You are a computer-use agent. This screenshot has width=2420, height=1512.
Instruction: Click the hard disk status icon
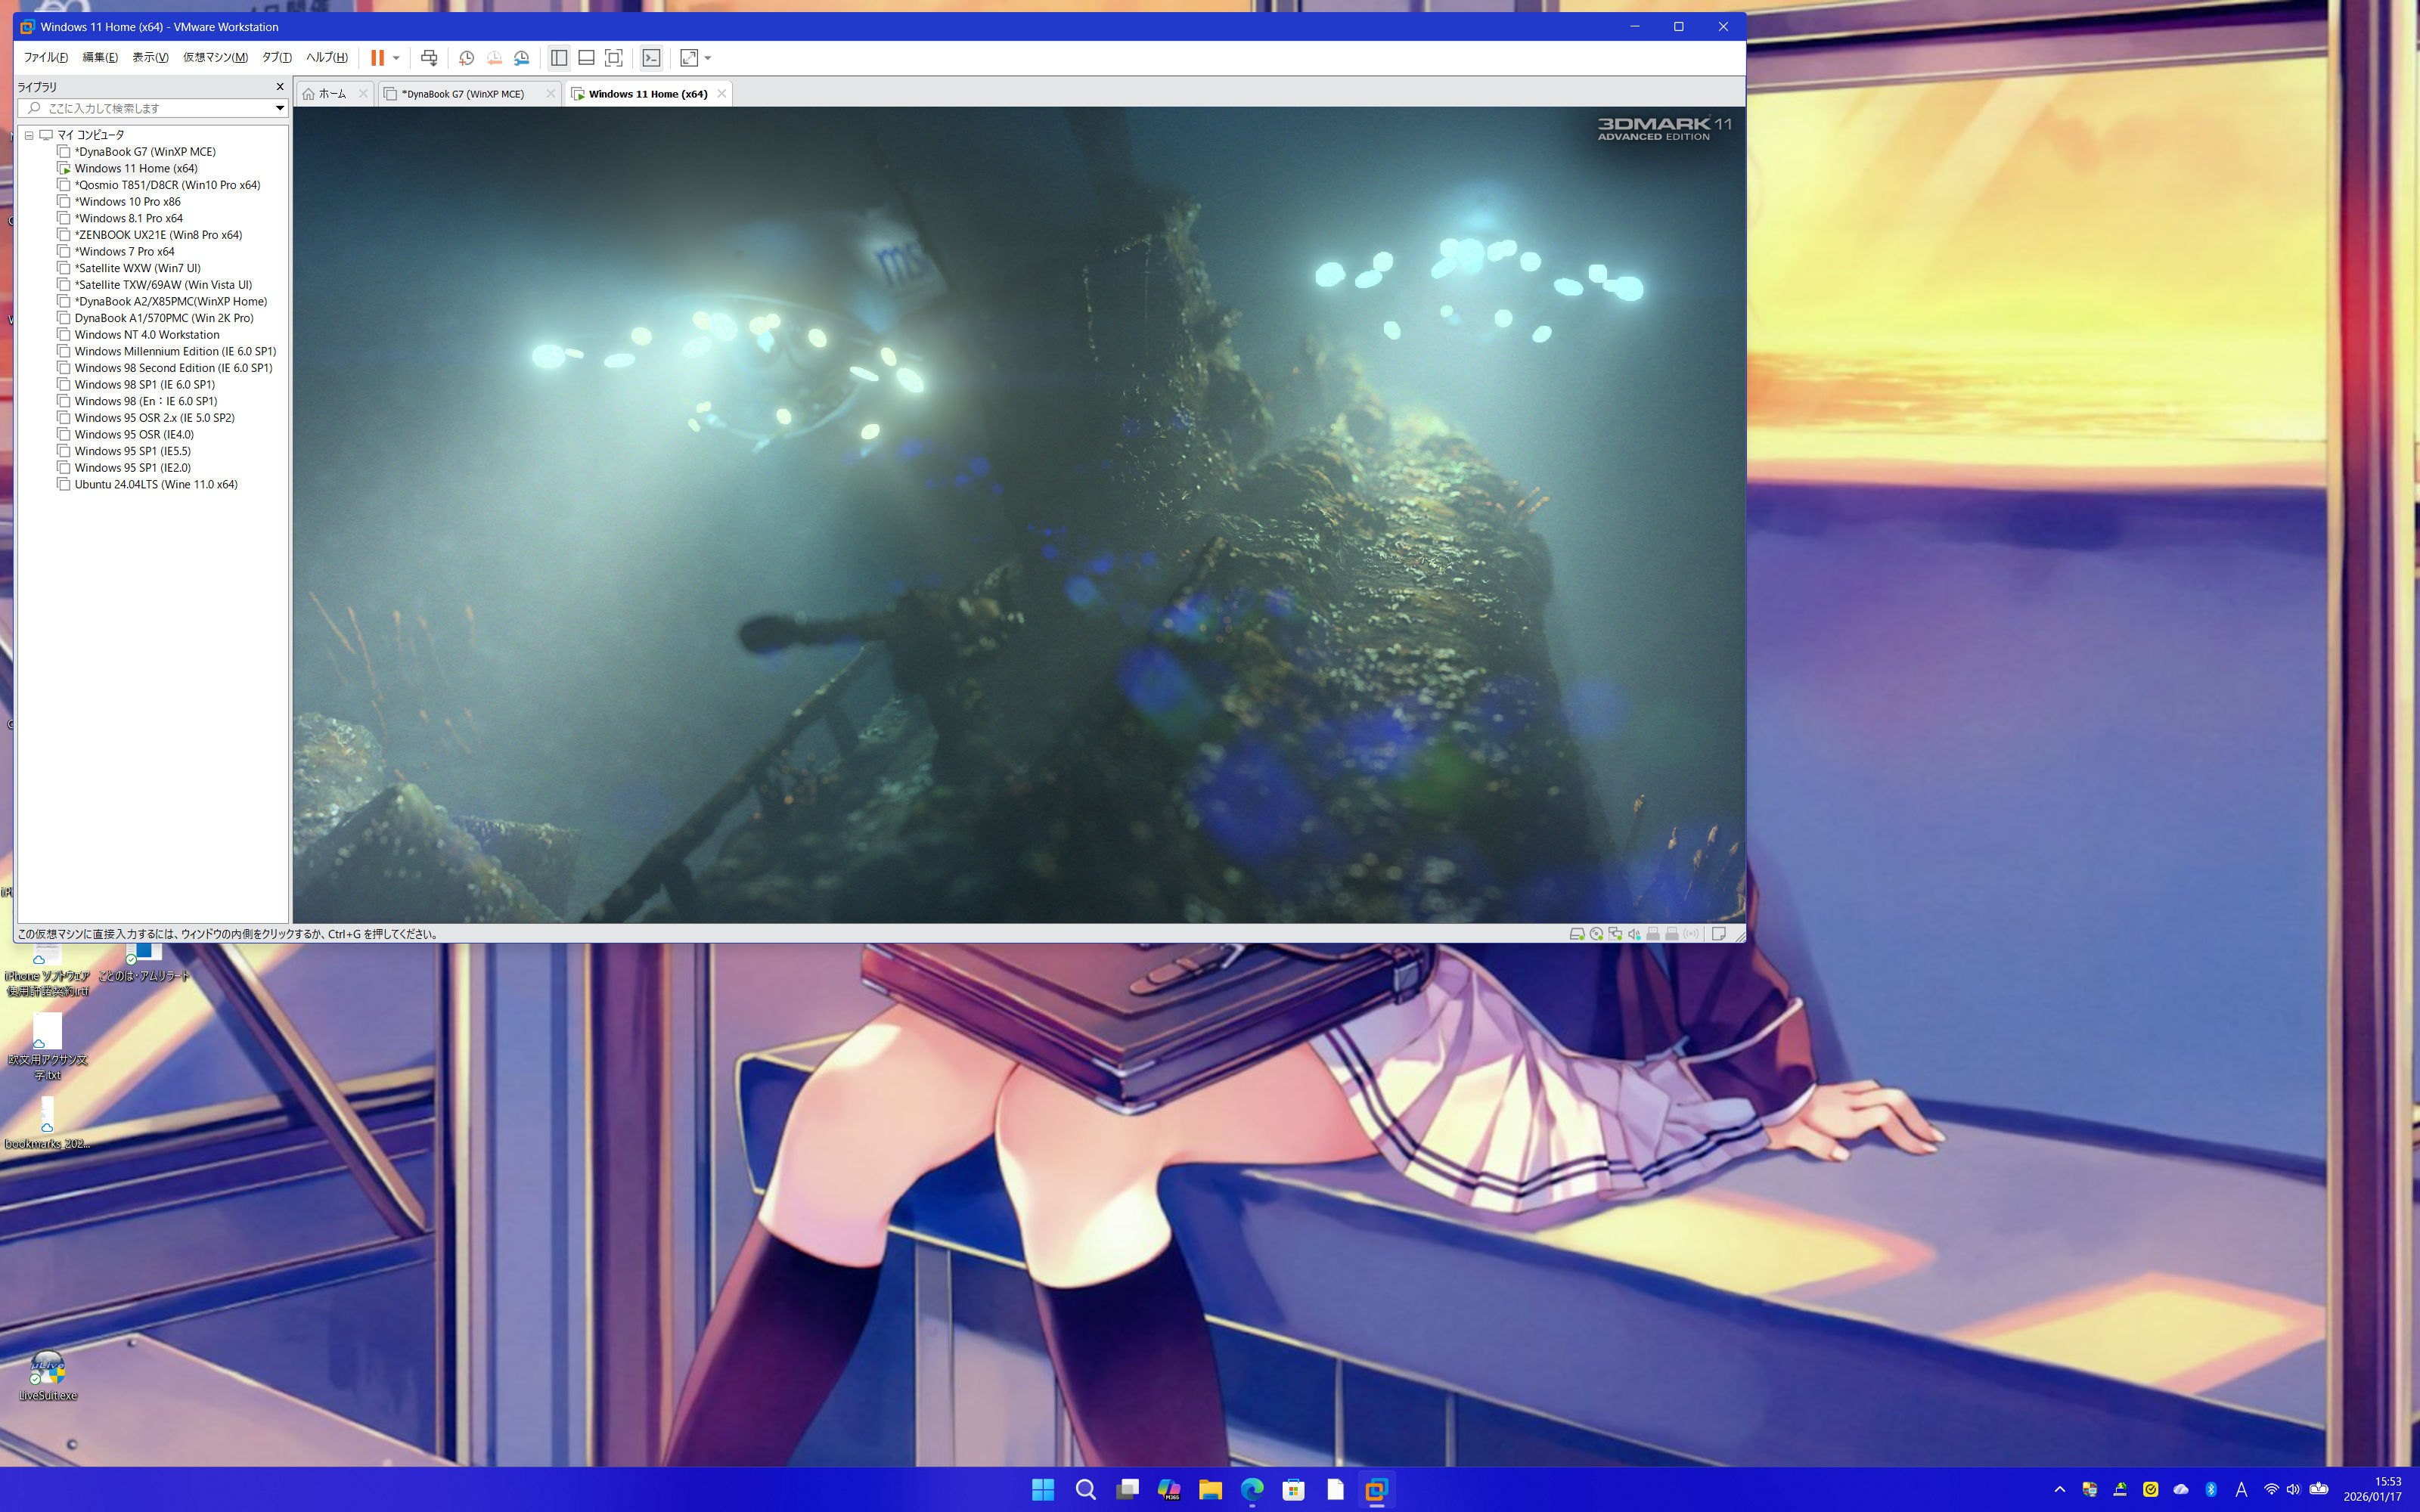[1577, 934]
